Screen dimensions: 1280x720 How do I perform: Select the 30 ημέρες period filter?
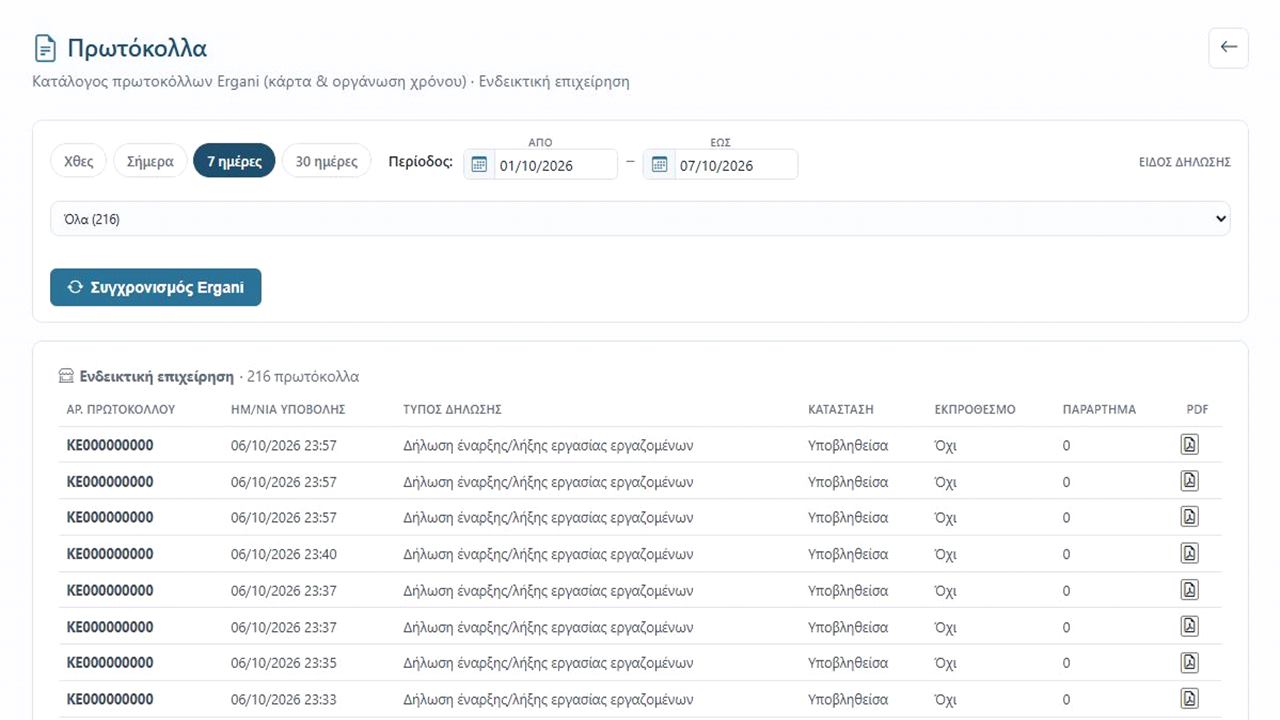tap(326, 161)
